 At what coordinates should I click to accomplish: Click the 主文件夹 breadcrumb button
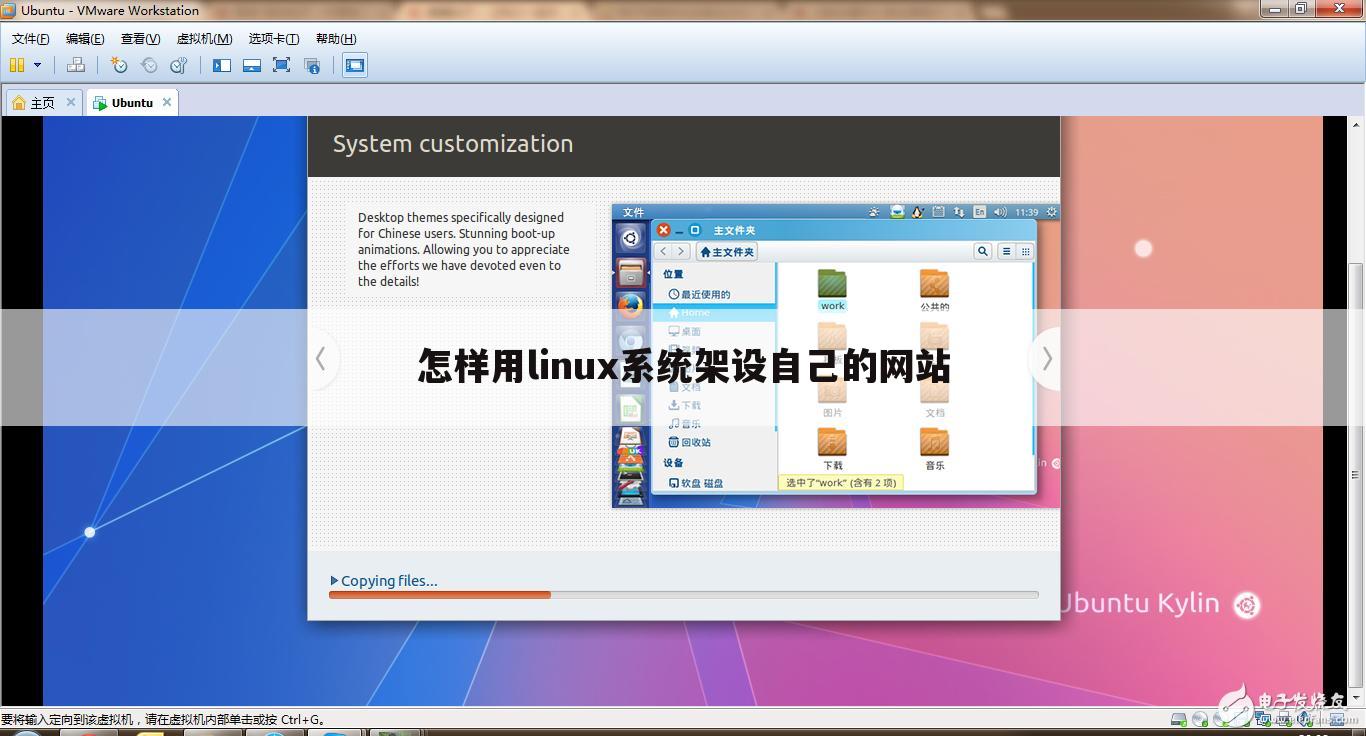click(726, 251)
